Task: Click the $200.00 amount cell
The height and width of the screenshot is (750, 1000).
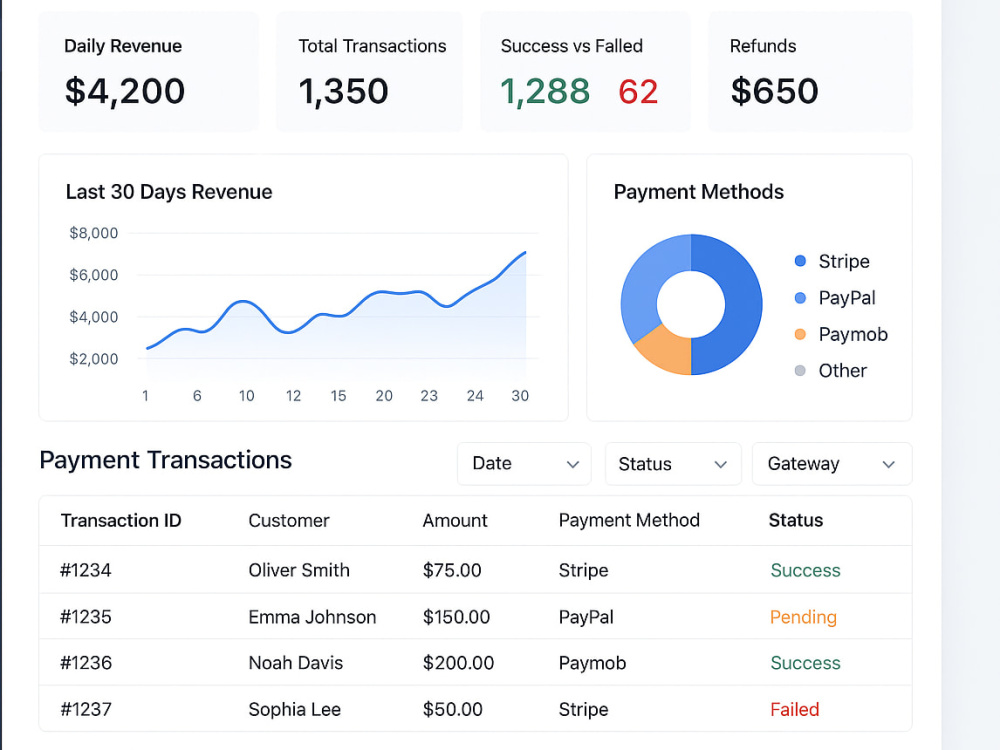Action: (x=458, y=663)
